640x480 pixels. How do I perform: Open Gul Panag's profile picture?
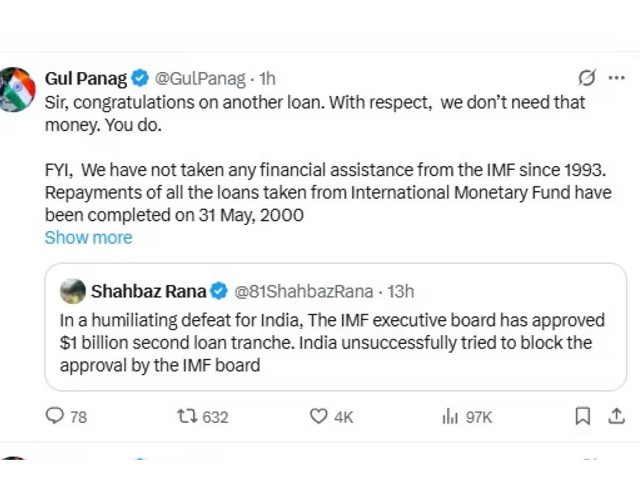(x=17, y=89)
